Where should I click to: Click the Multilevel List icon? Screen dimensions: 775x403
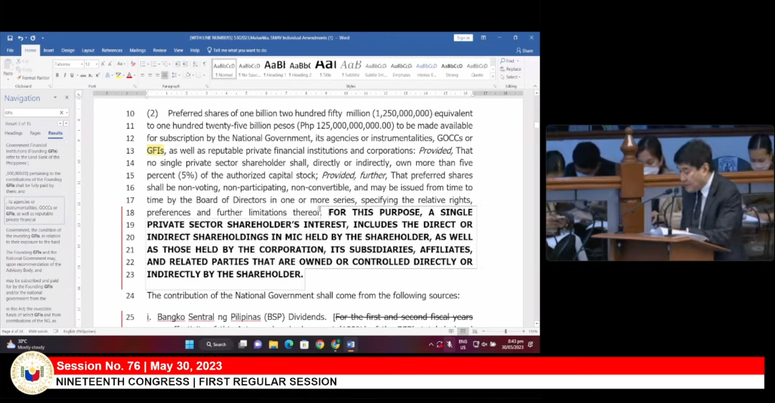[166, 64]
